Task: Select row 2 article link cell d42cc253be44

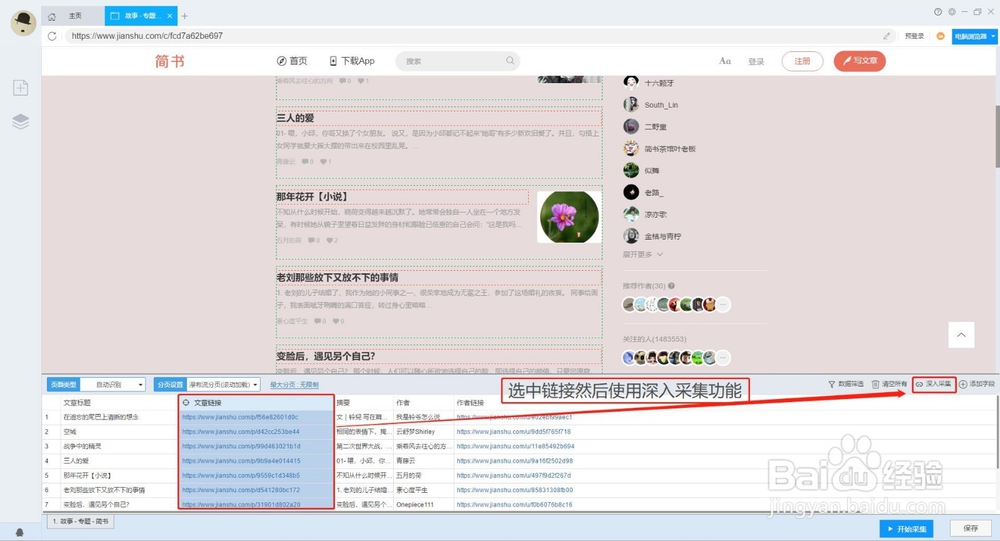Action: (256, 431)
